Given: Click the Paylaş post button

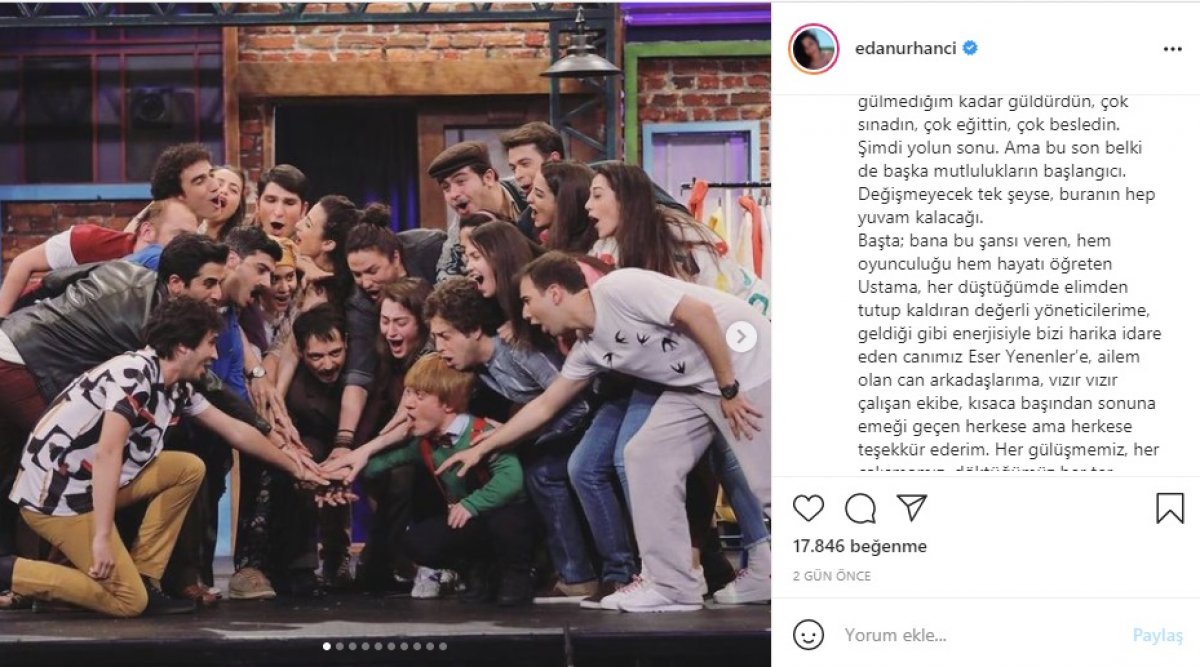Looking at the screenshot, I should [x=1157, y=635].
